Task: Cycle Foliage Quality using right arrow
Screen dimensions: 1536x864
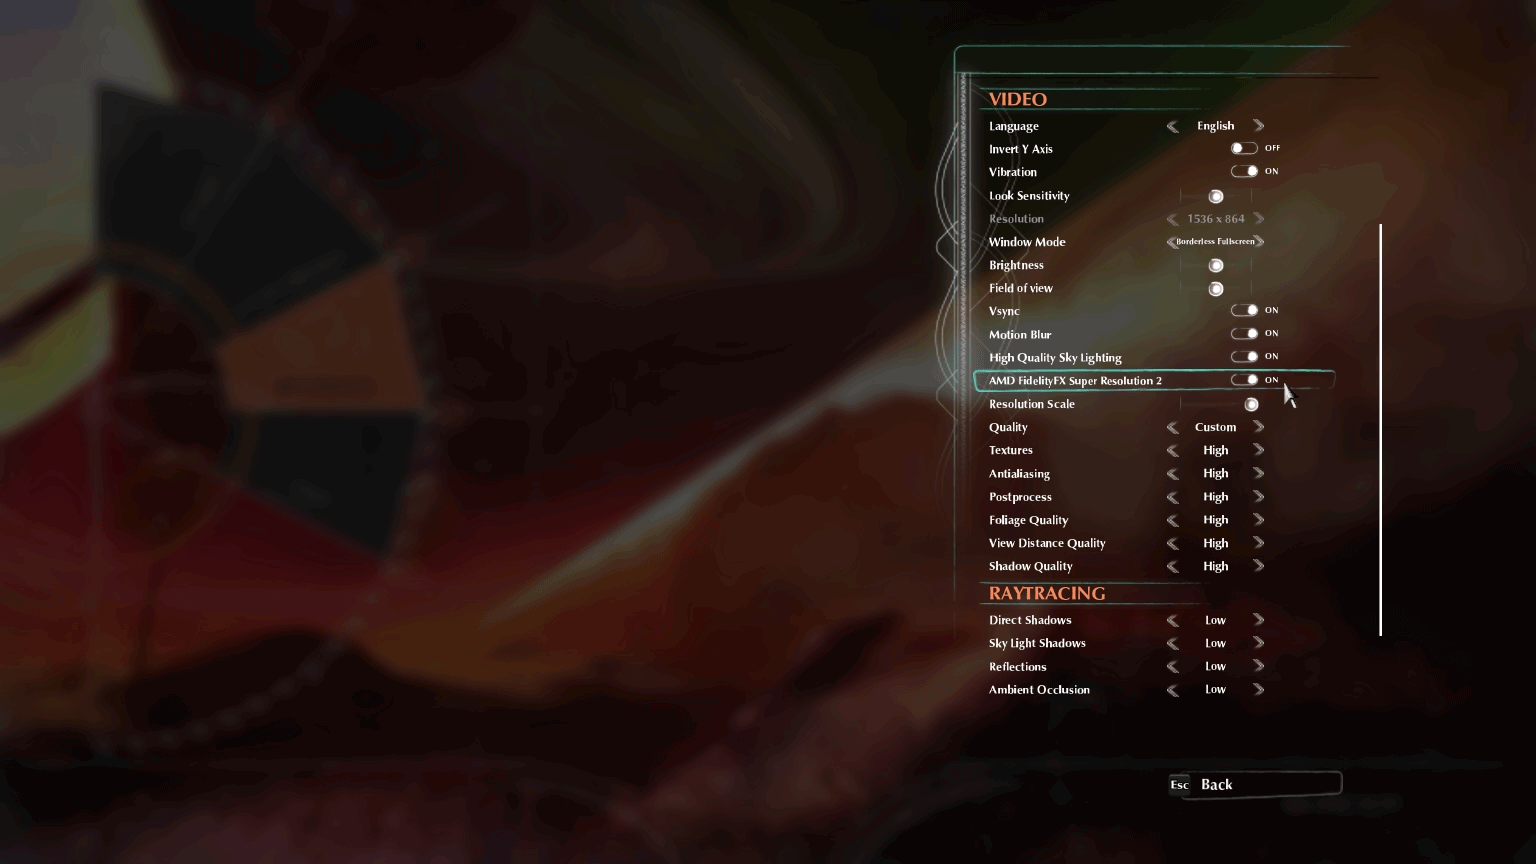Action: coord(1259,520)
